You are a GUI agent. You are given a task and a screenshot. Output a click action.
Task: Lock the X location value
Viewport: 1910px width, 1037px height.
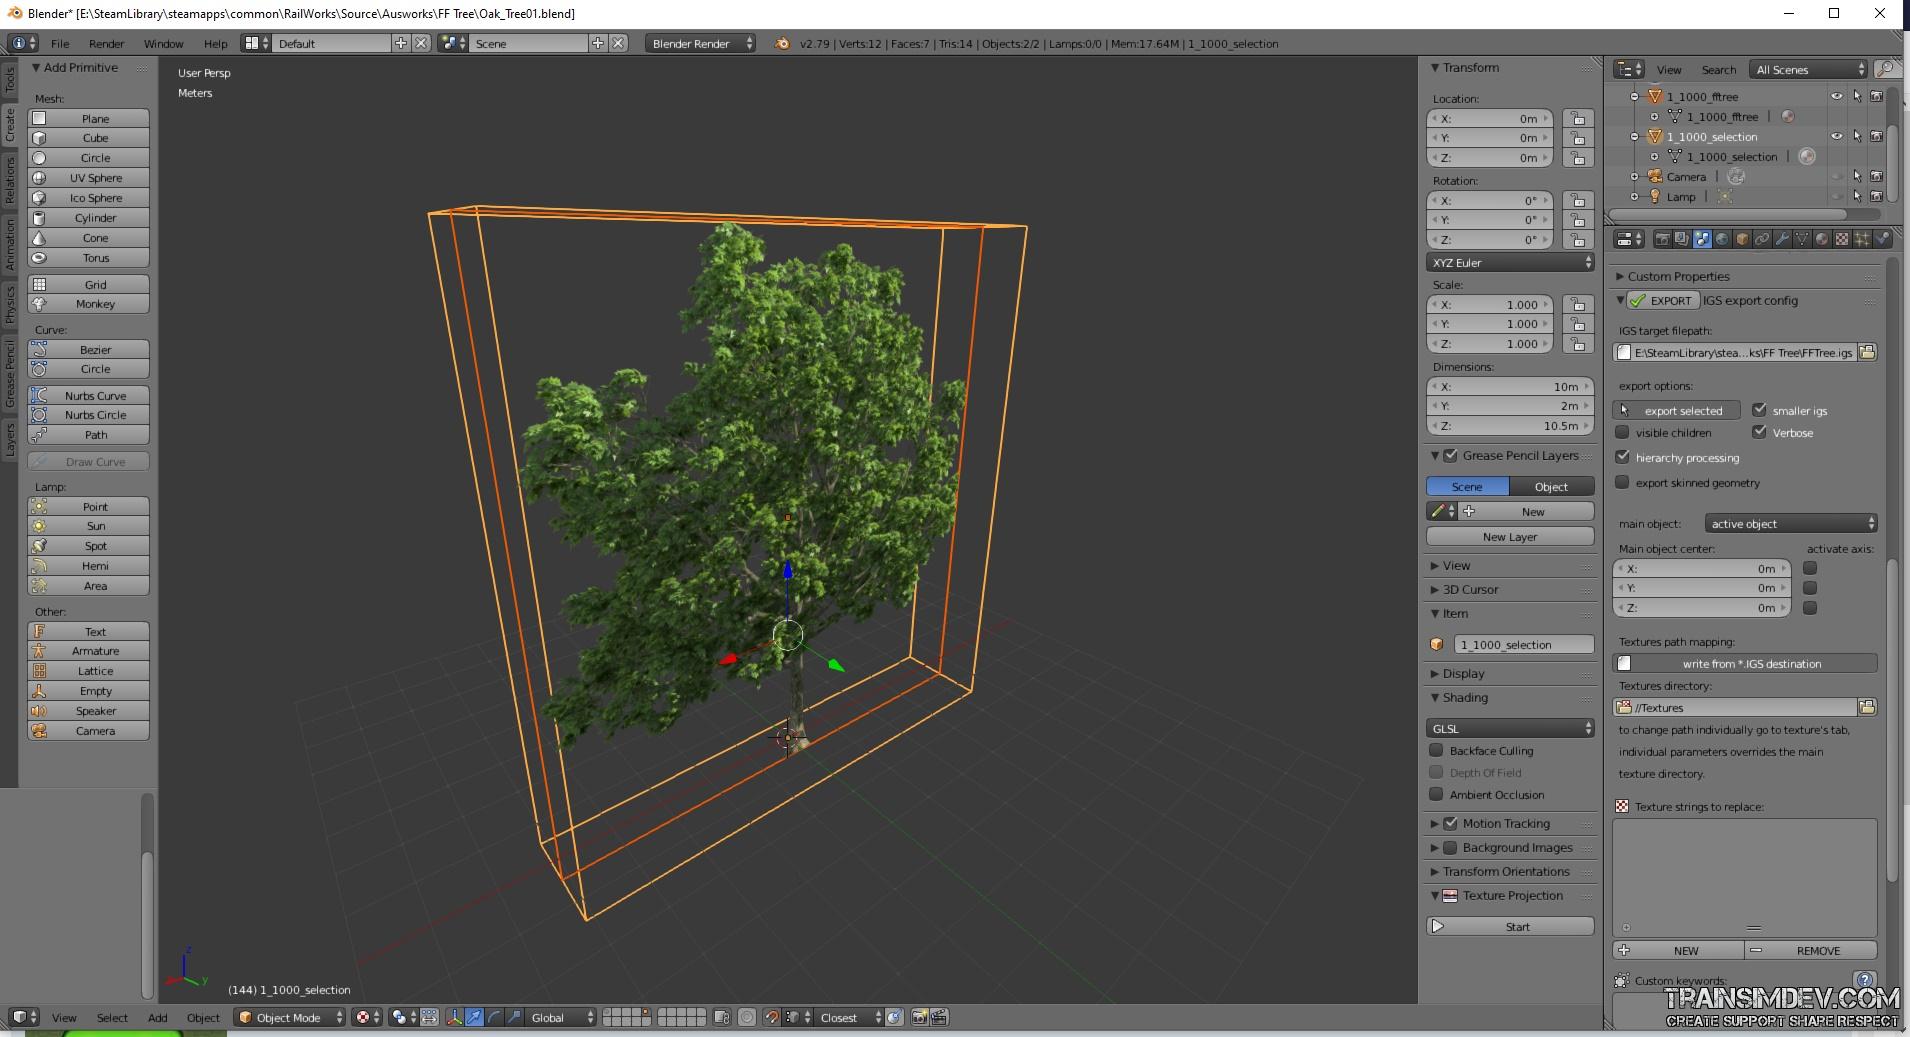[1578, 118]
